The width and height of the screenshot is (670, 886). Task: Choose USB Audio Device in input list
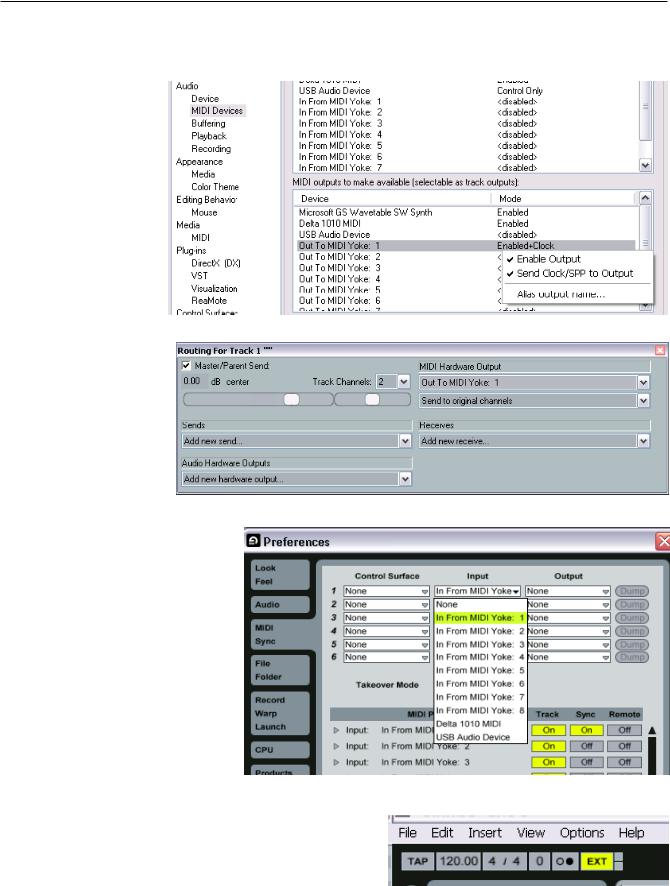pyautogui.click(x=480, y=737)
